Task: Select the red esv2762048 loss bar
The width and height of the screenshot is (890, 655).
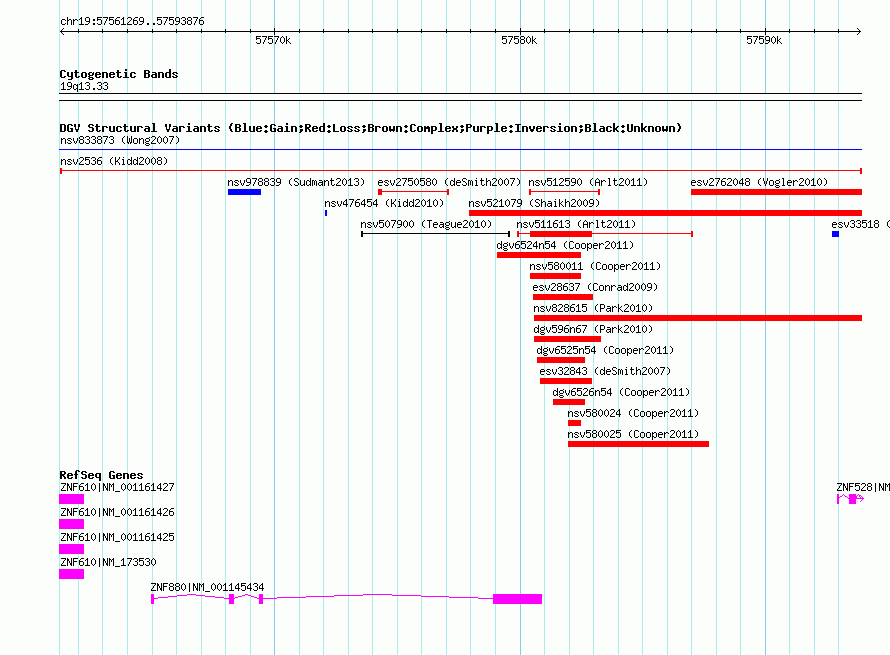Action: (x=776, y=192)
